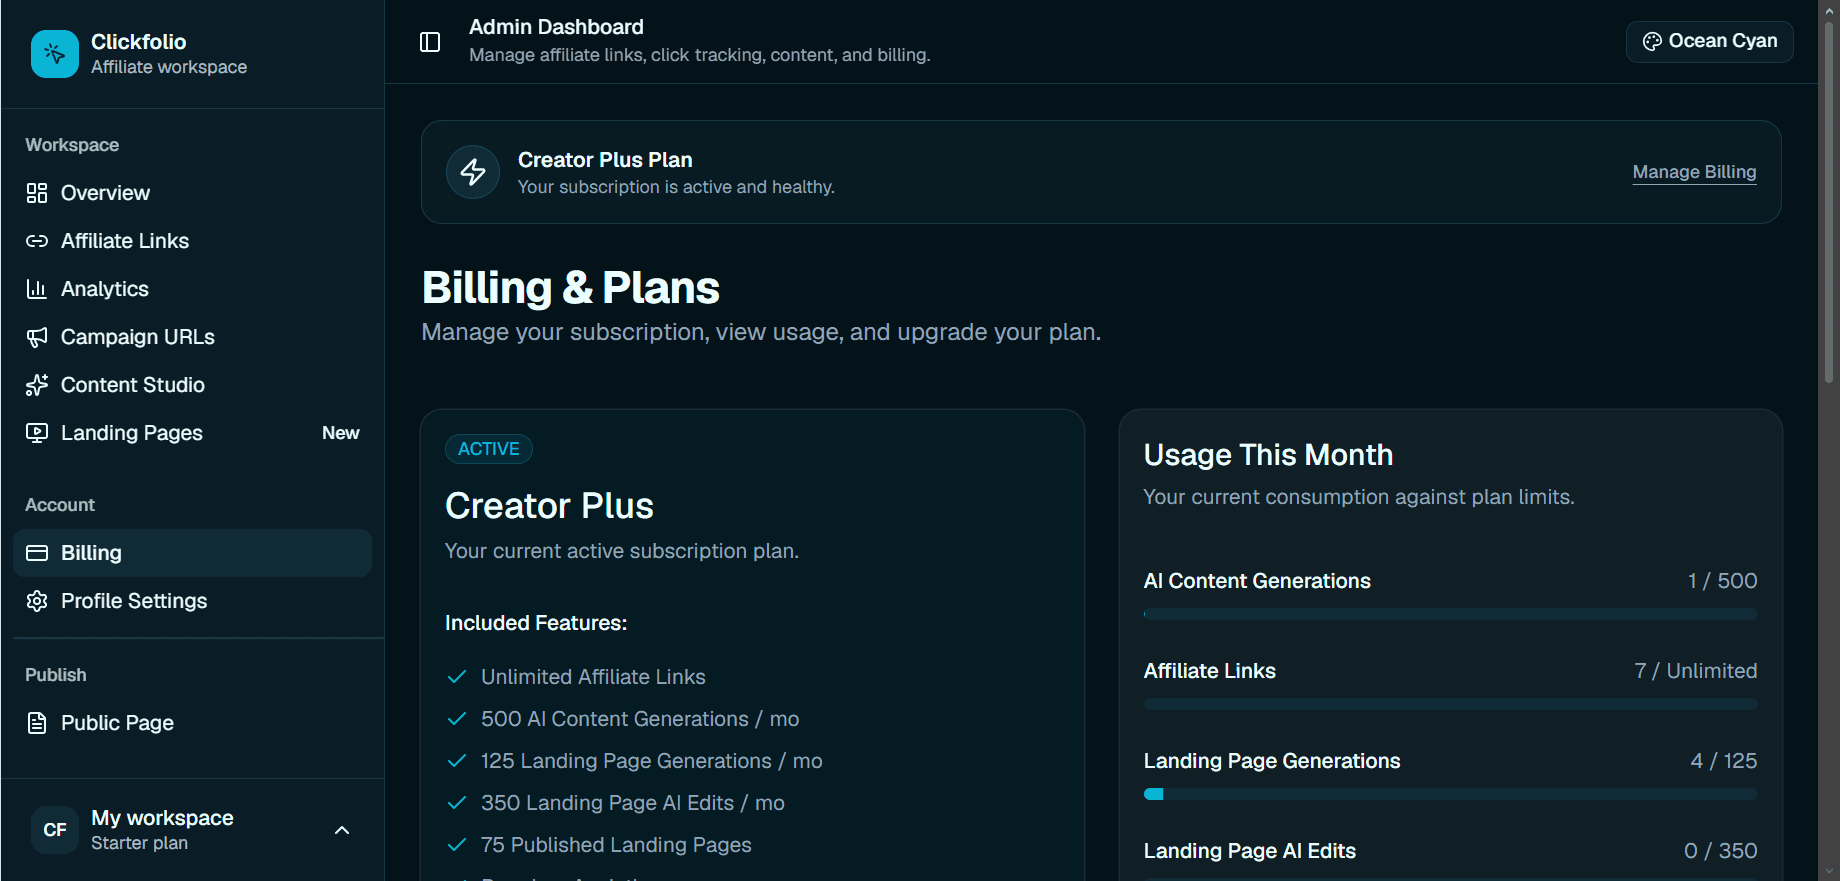Click the Public Page document icon
This screenshot has width=1840, height=881.
point(37,723)
